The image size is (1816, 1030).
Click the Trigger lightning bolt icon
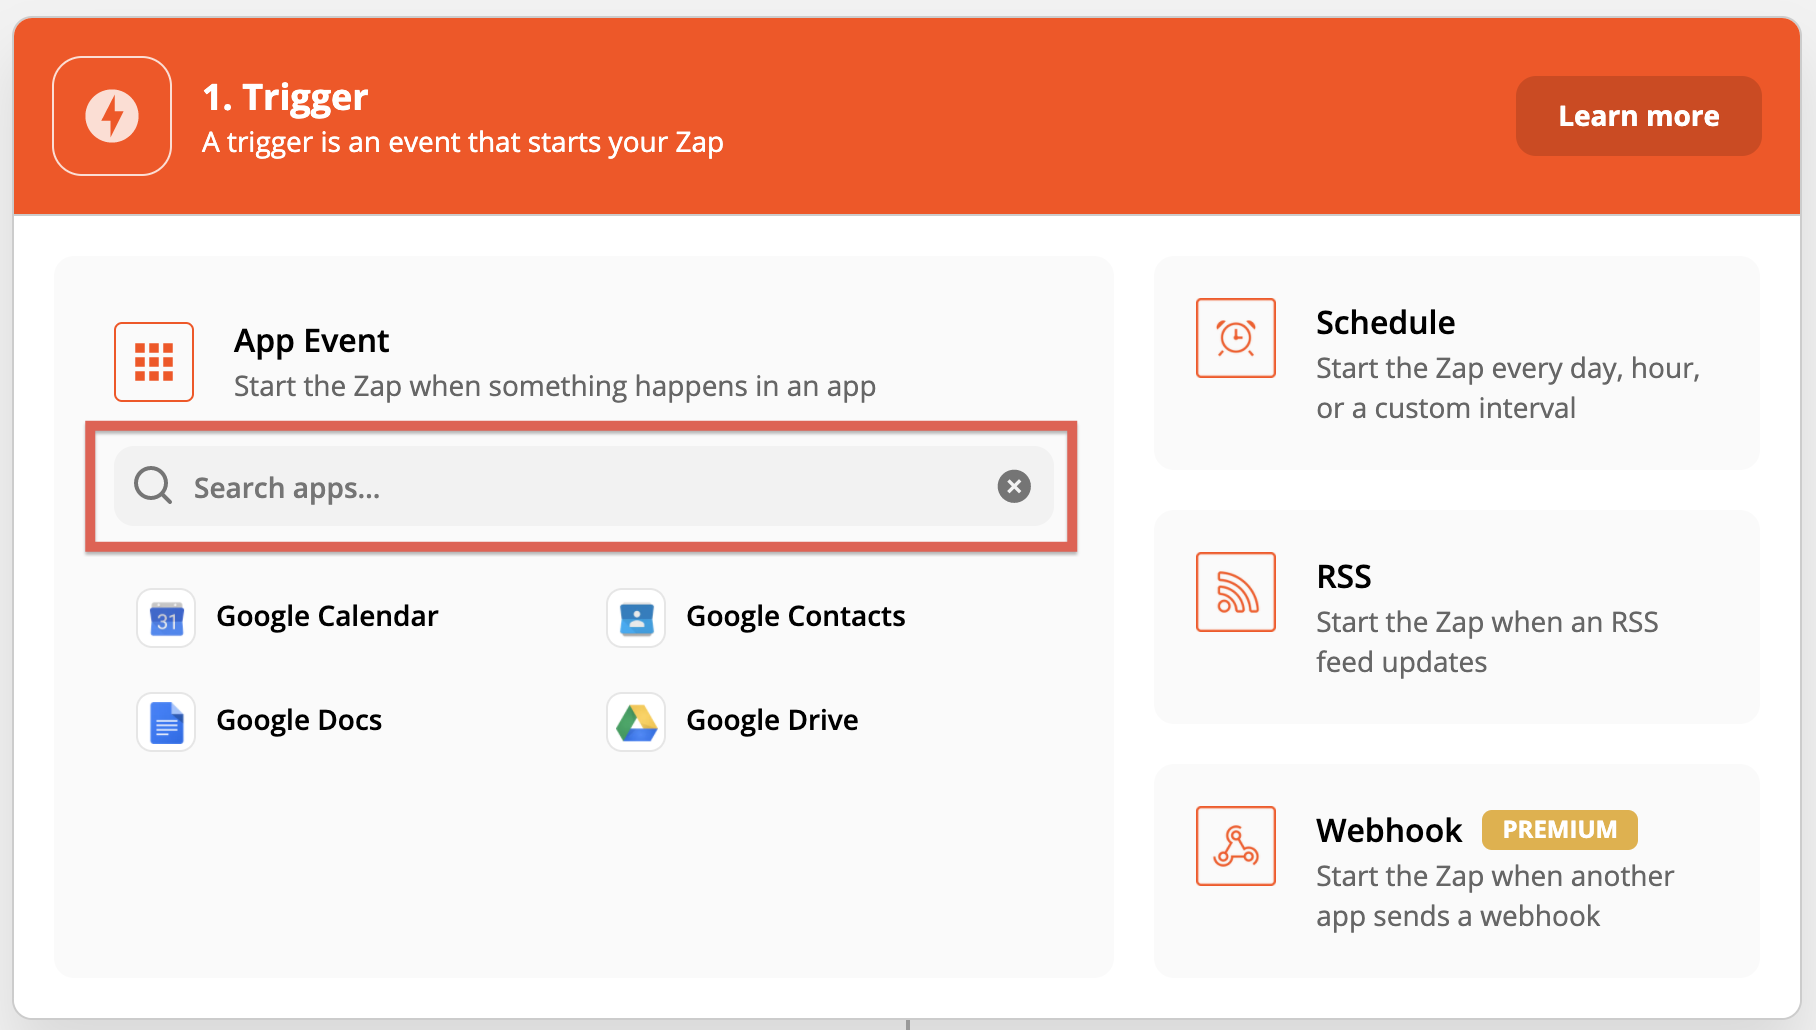pyautogui.click(x=111, y=115)
